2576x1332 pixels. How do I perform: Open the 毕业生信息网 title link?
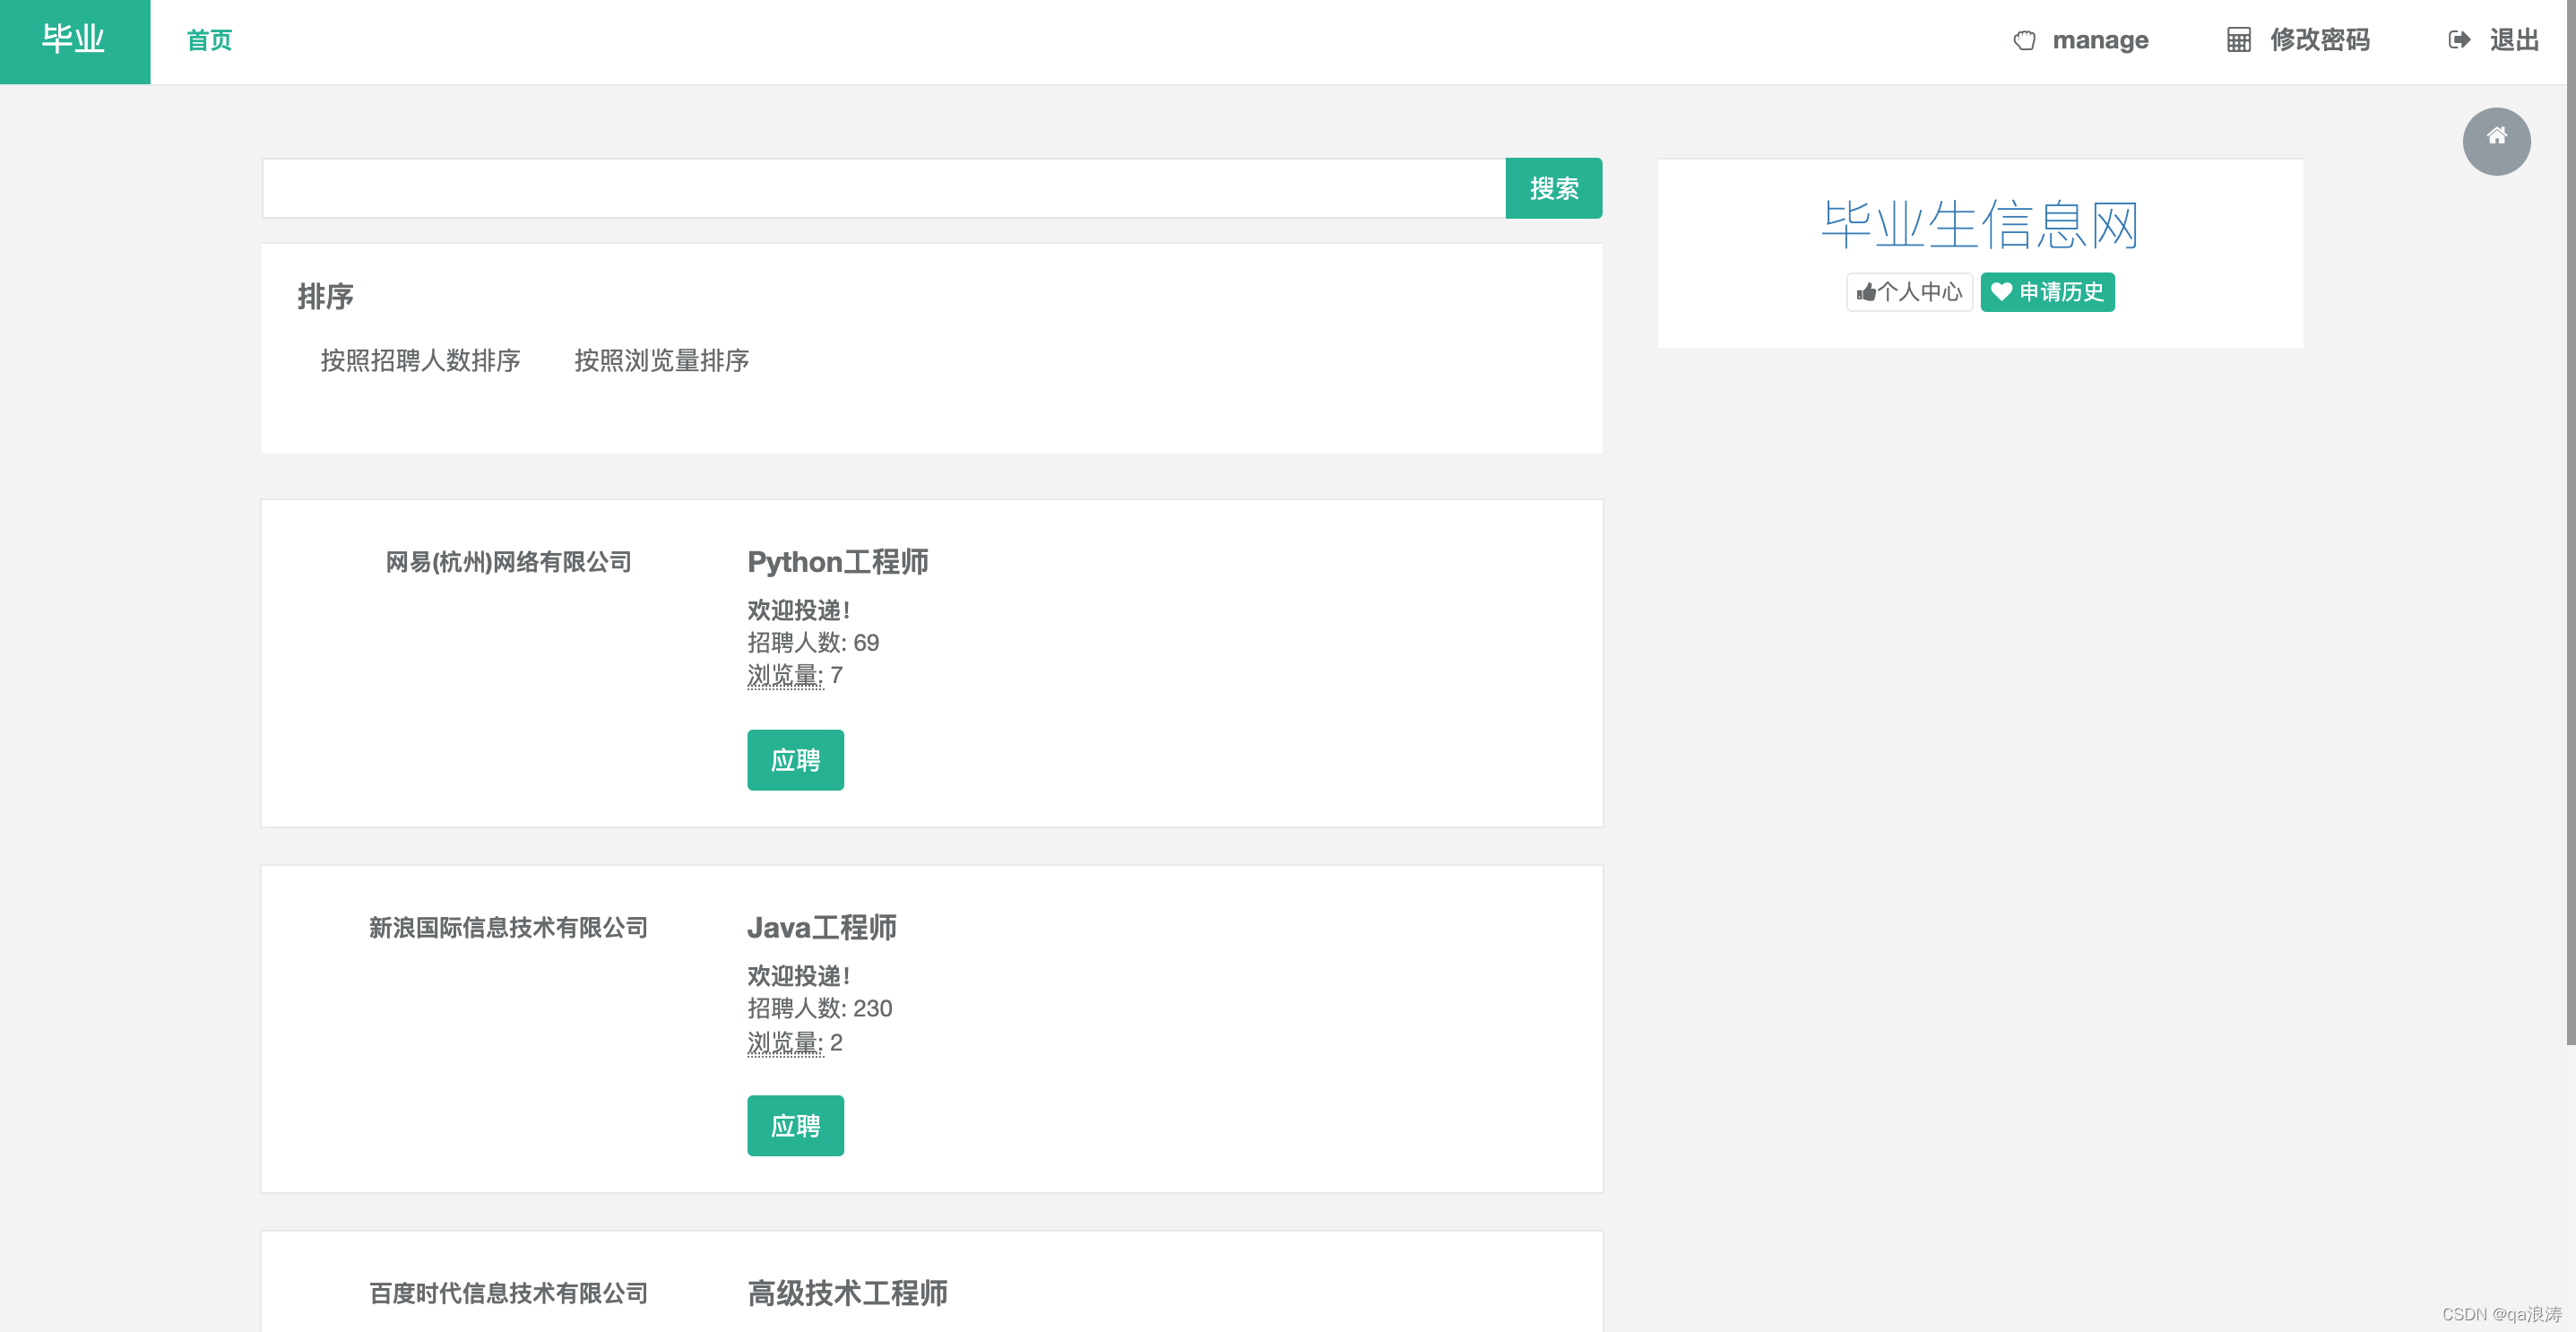[1979, 224]
